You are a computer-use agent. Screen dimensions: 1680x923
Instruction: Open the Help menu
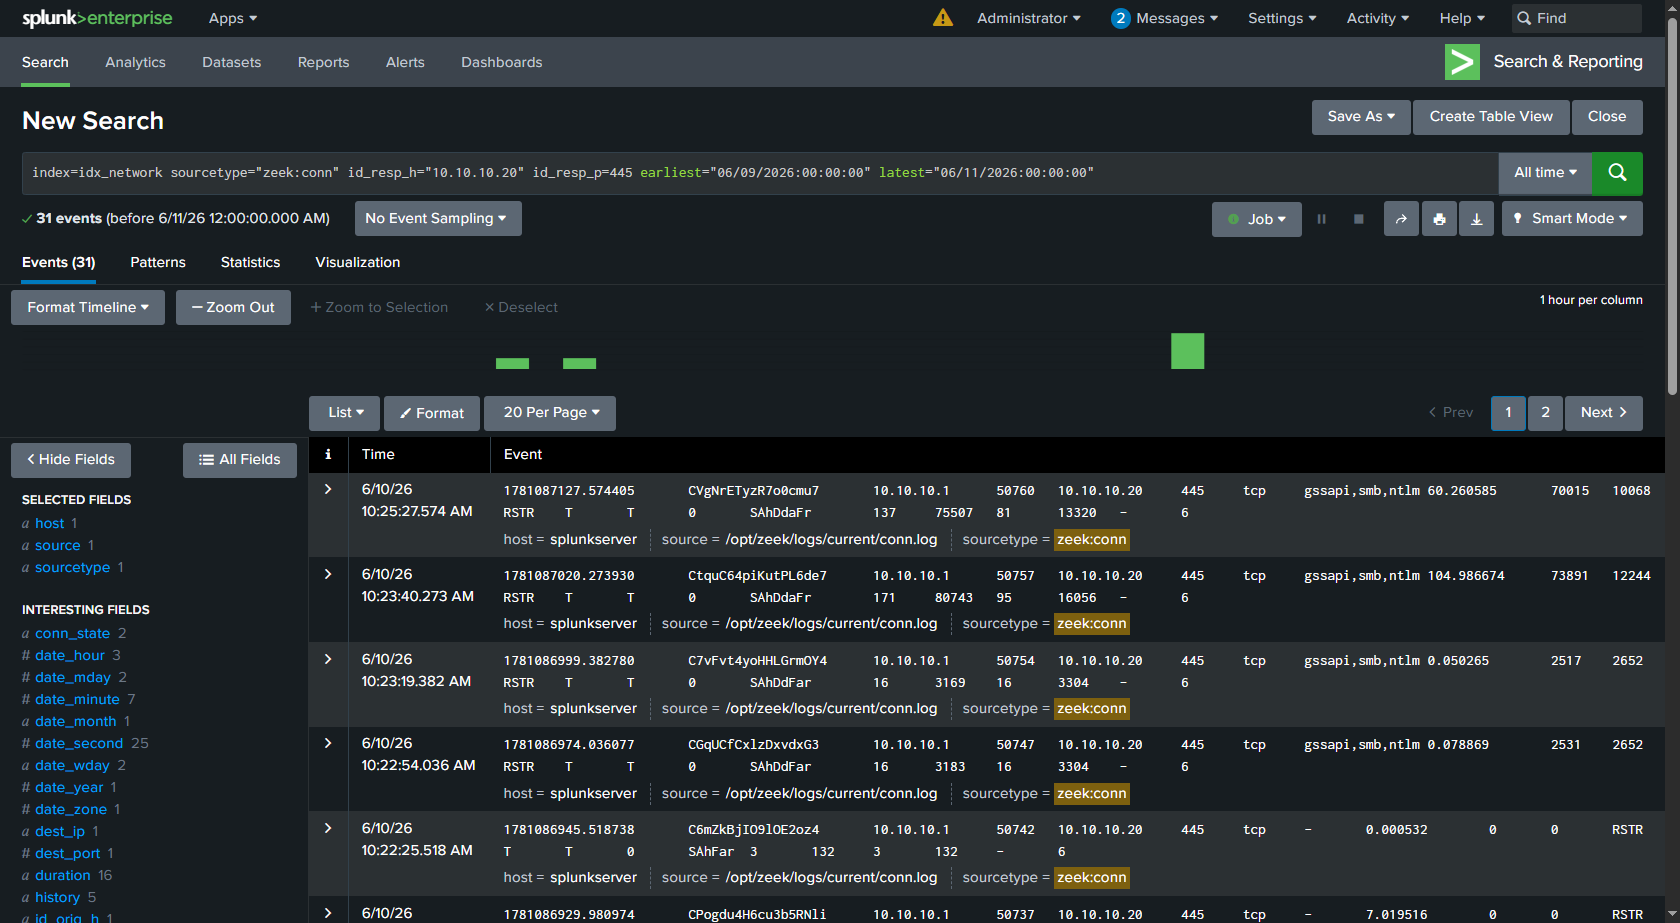(x=1462, y=18)
